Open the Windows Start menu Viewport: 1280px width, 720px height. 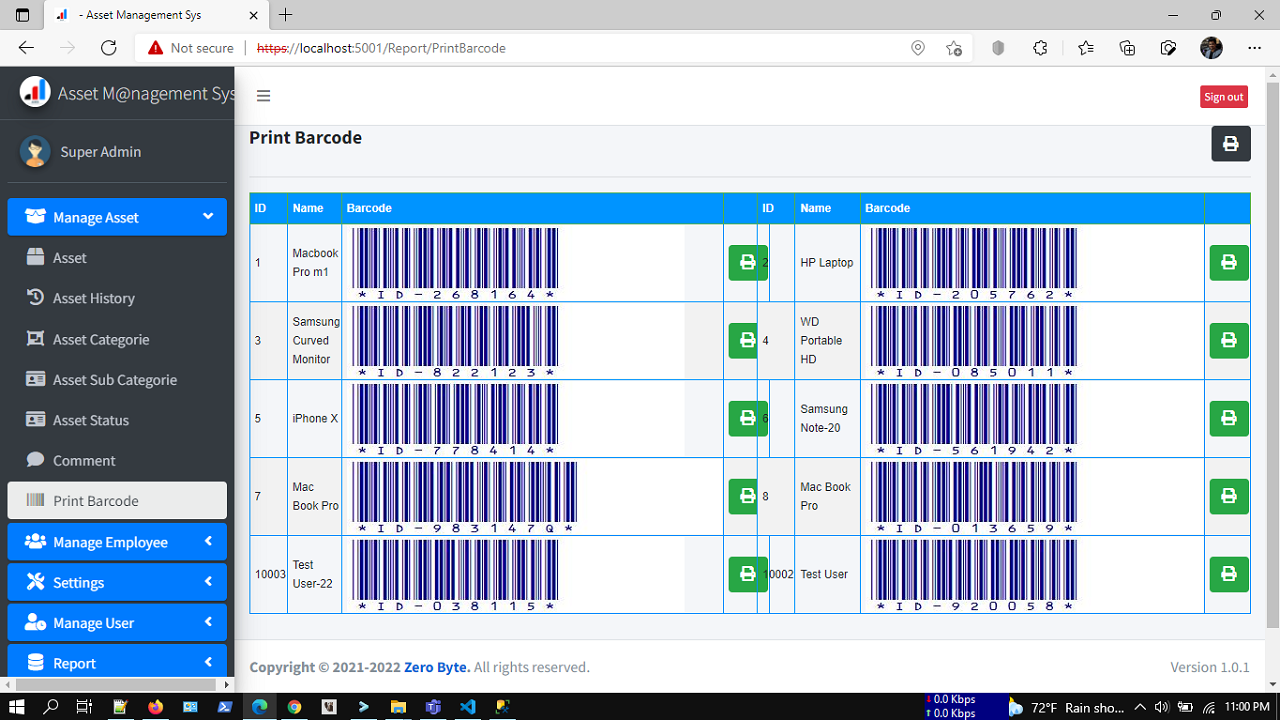[17, 707]
